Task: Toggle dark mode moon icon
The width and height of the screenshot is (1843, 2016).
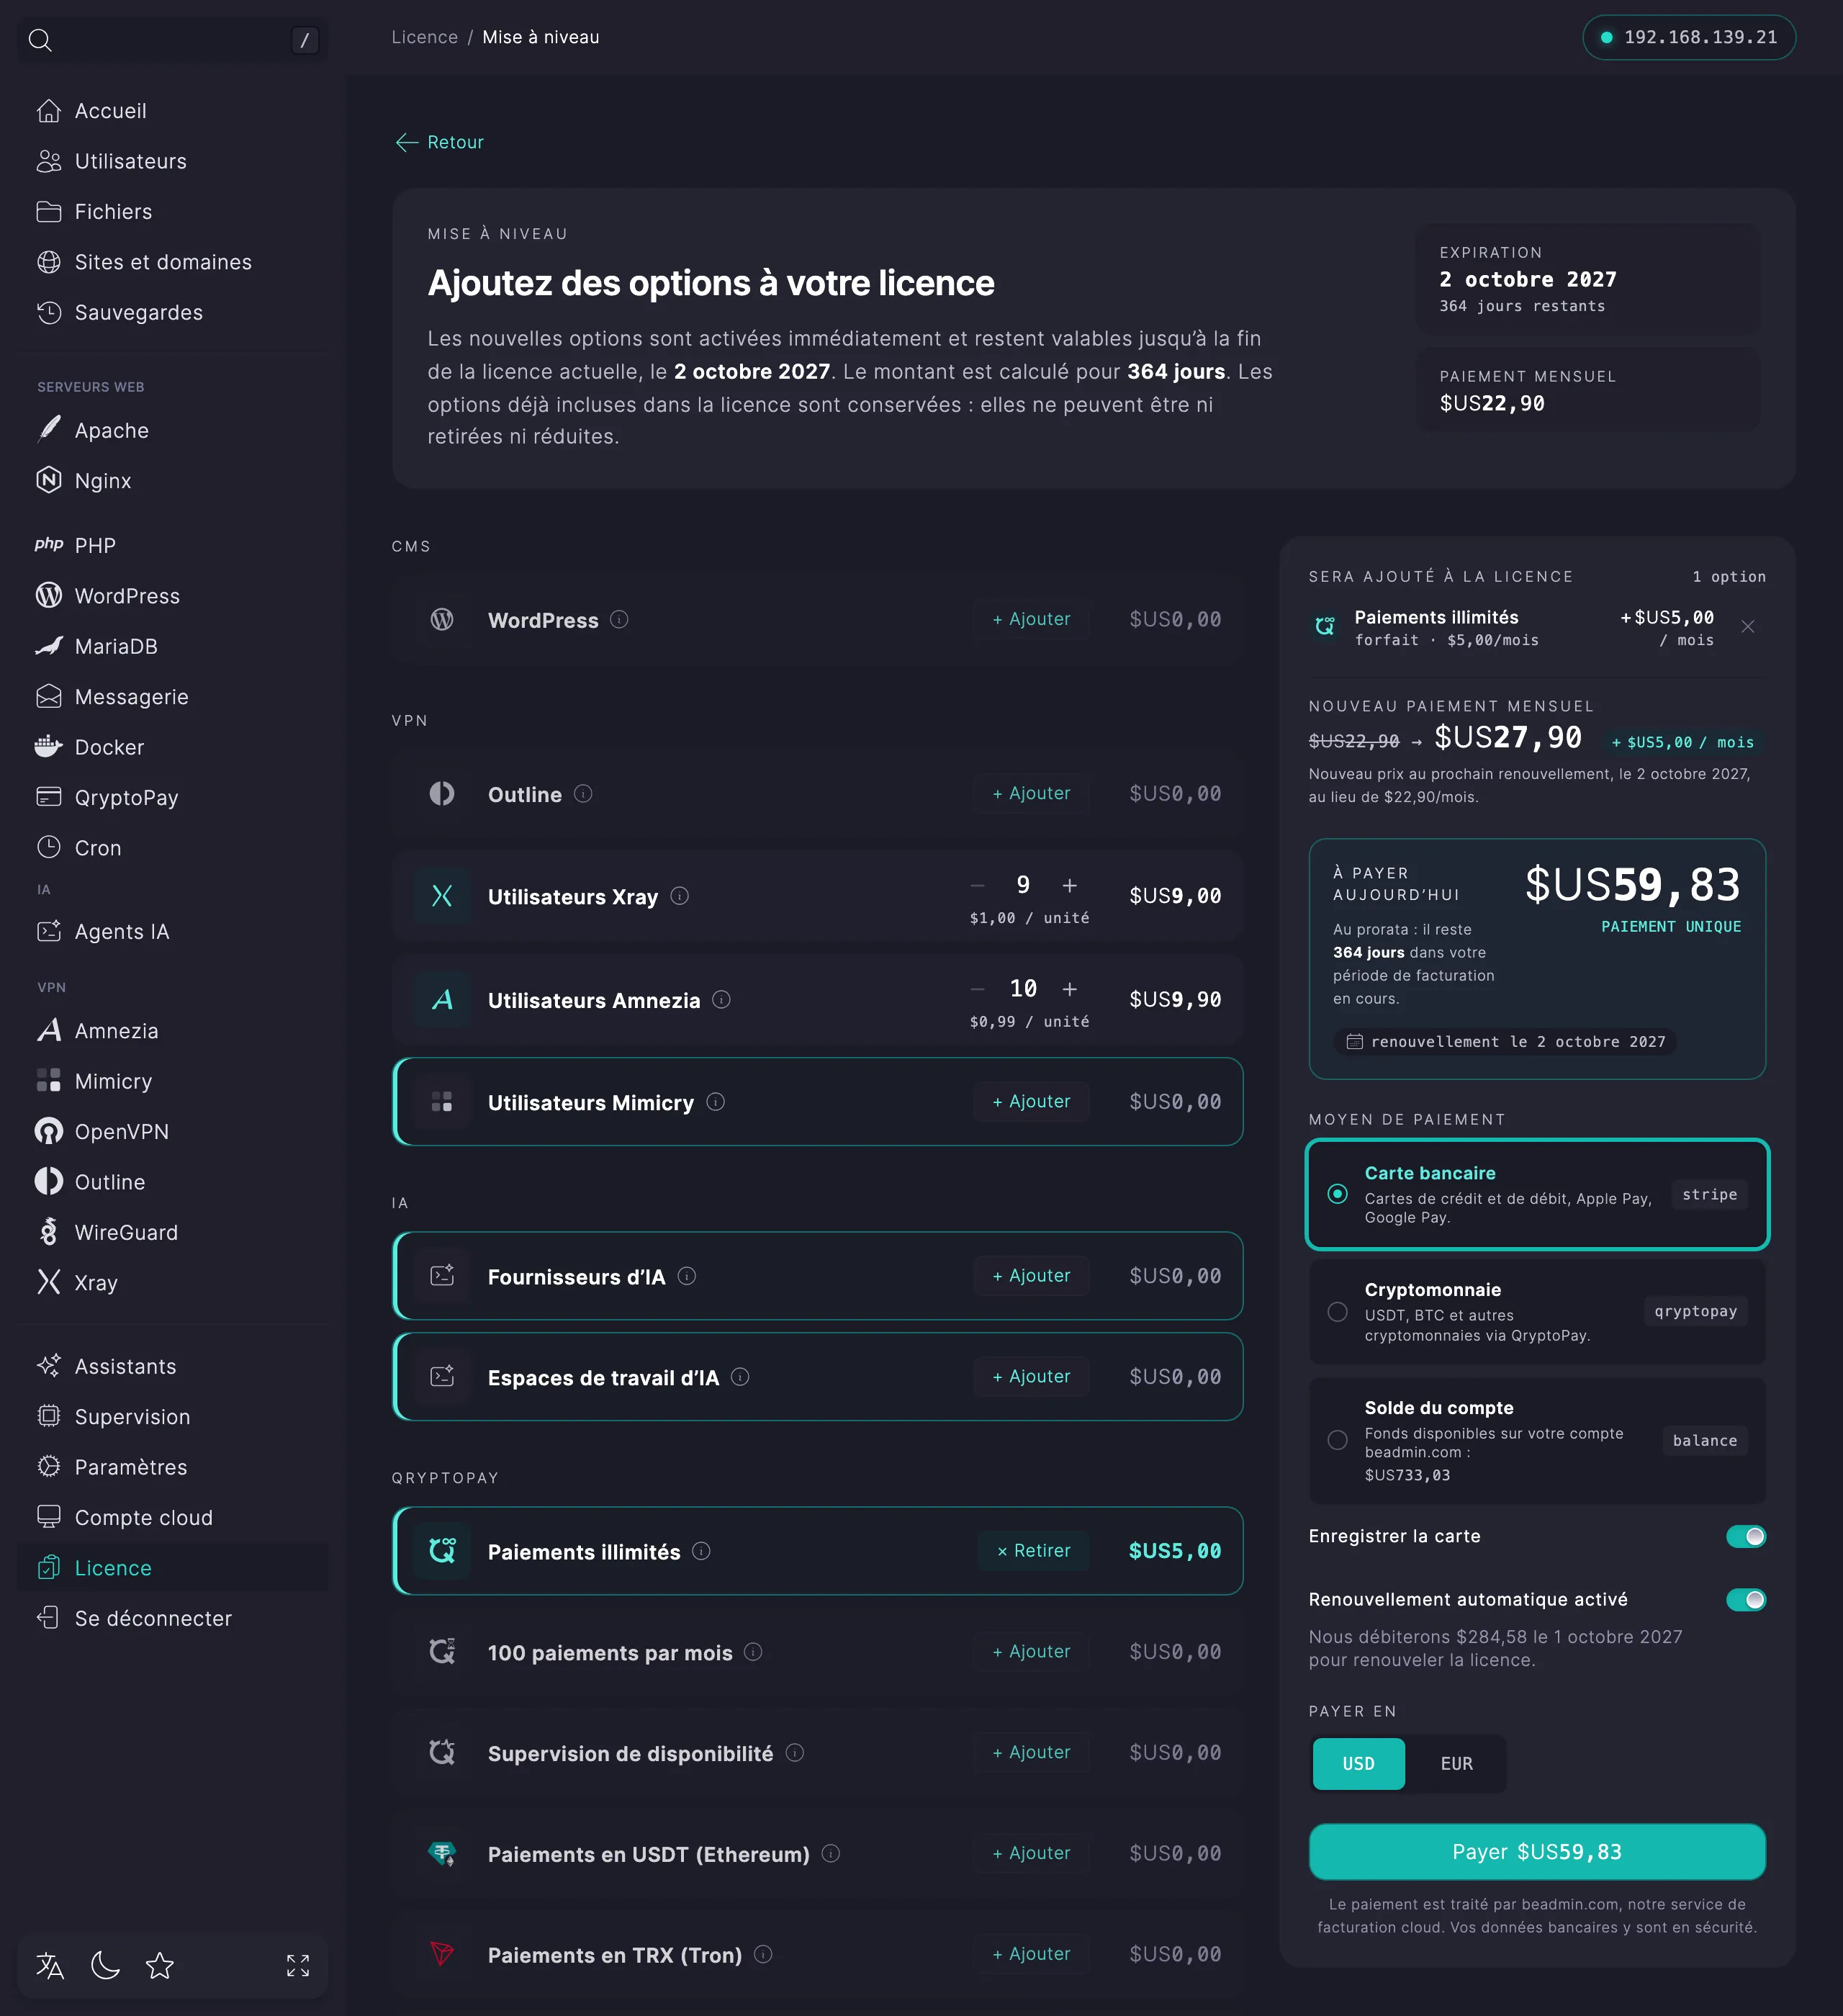Action: coord(105,1966)
